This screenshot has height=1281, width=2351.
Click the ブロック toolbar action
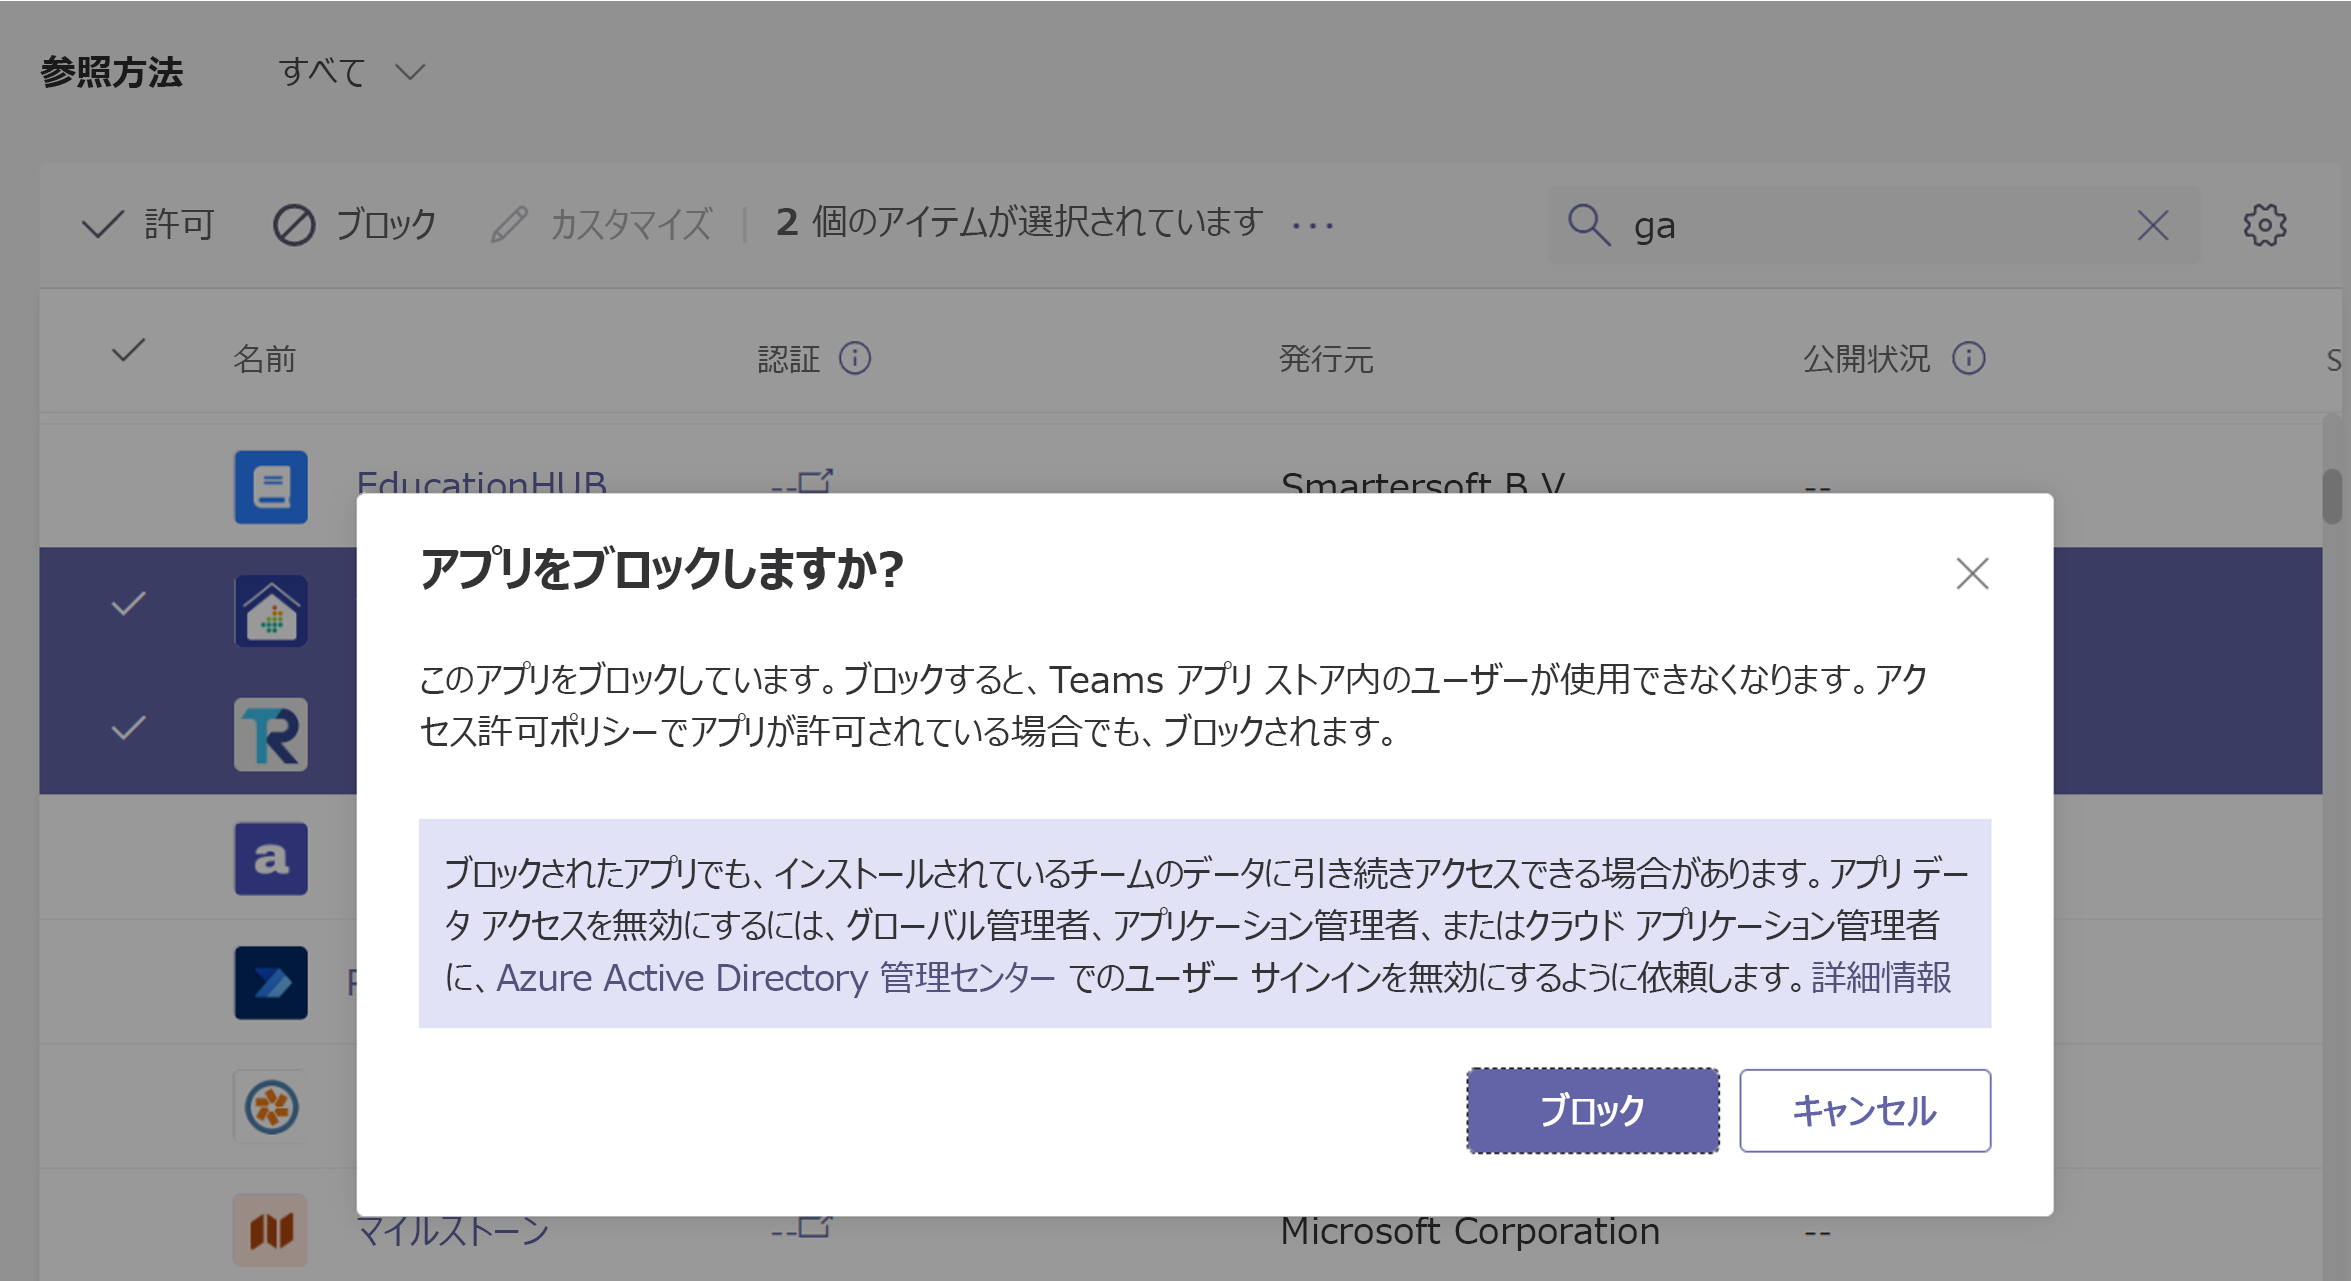[355, 224]
